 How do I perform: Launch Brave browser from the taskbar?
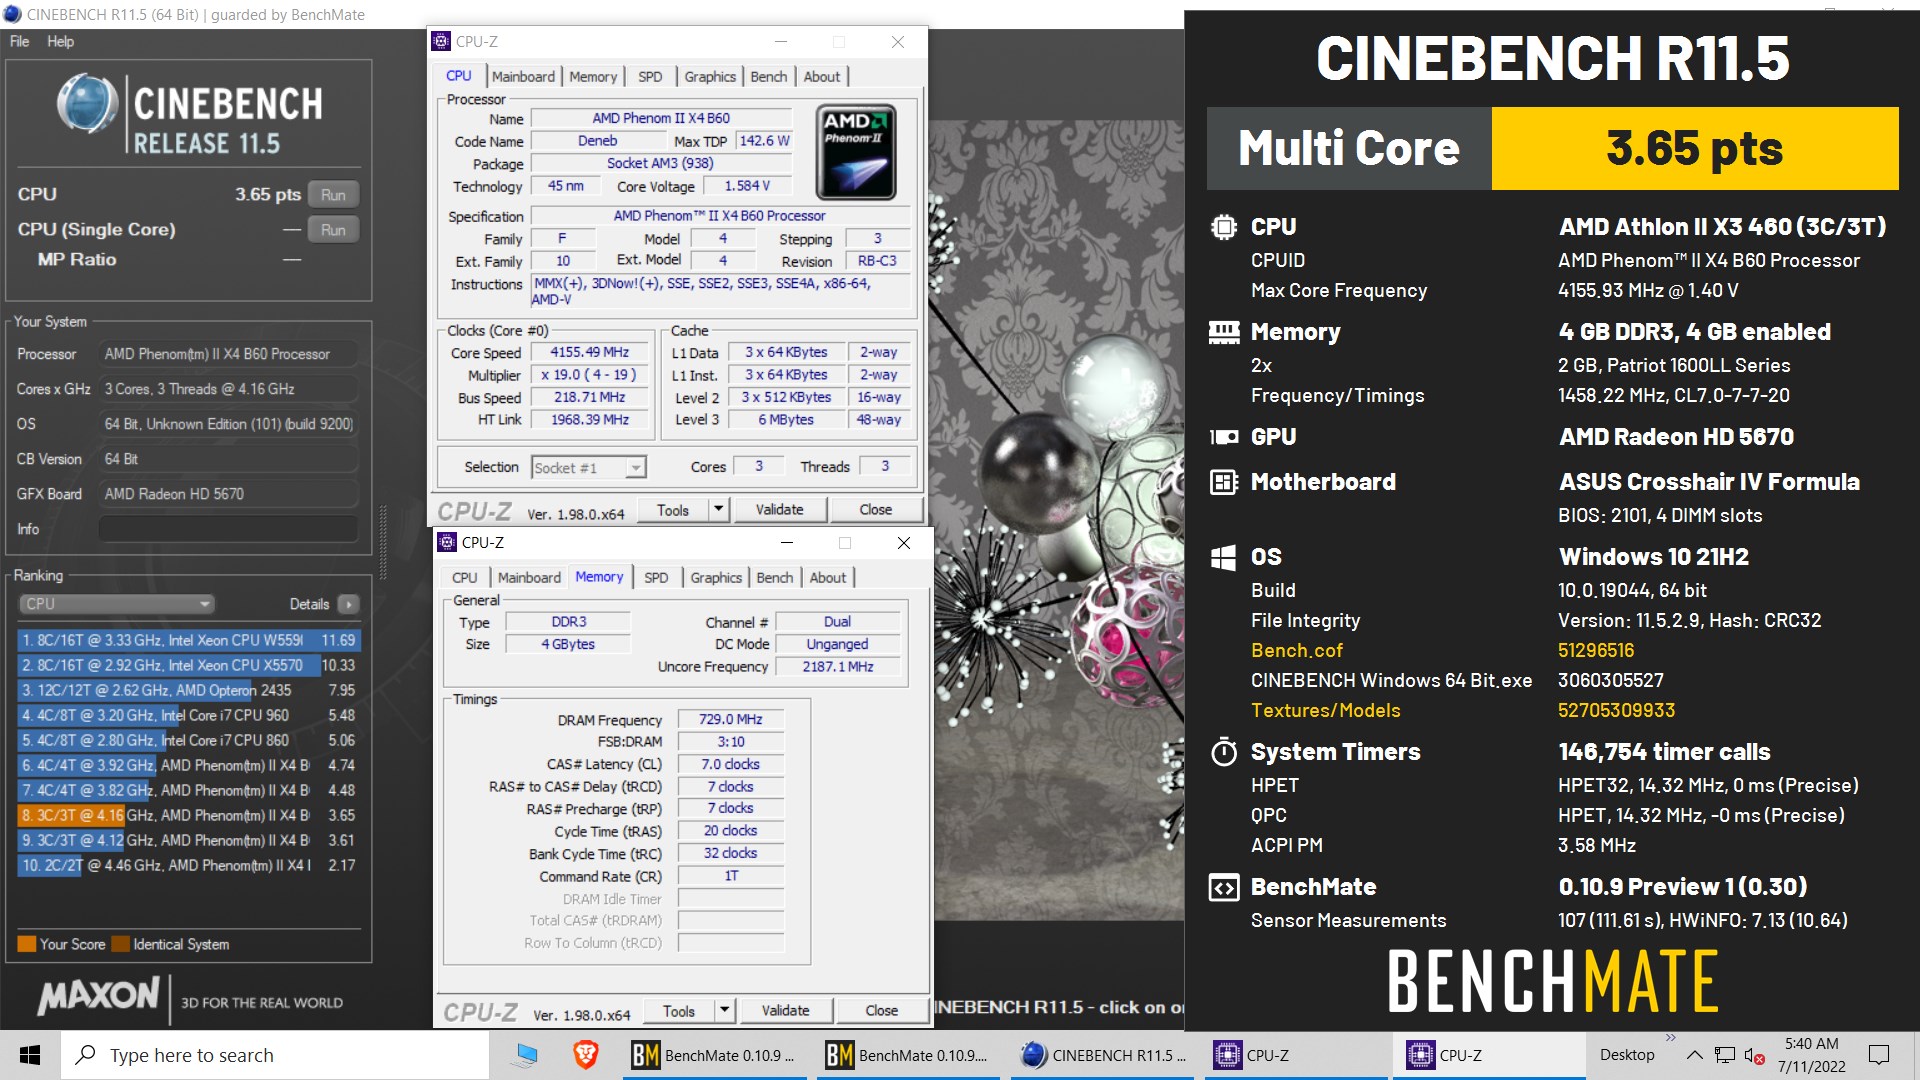(585, 1055)
